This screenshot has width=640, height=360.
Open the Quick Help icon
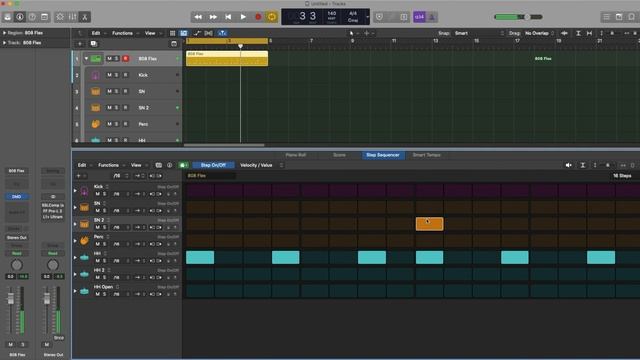(32, 17)
